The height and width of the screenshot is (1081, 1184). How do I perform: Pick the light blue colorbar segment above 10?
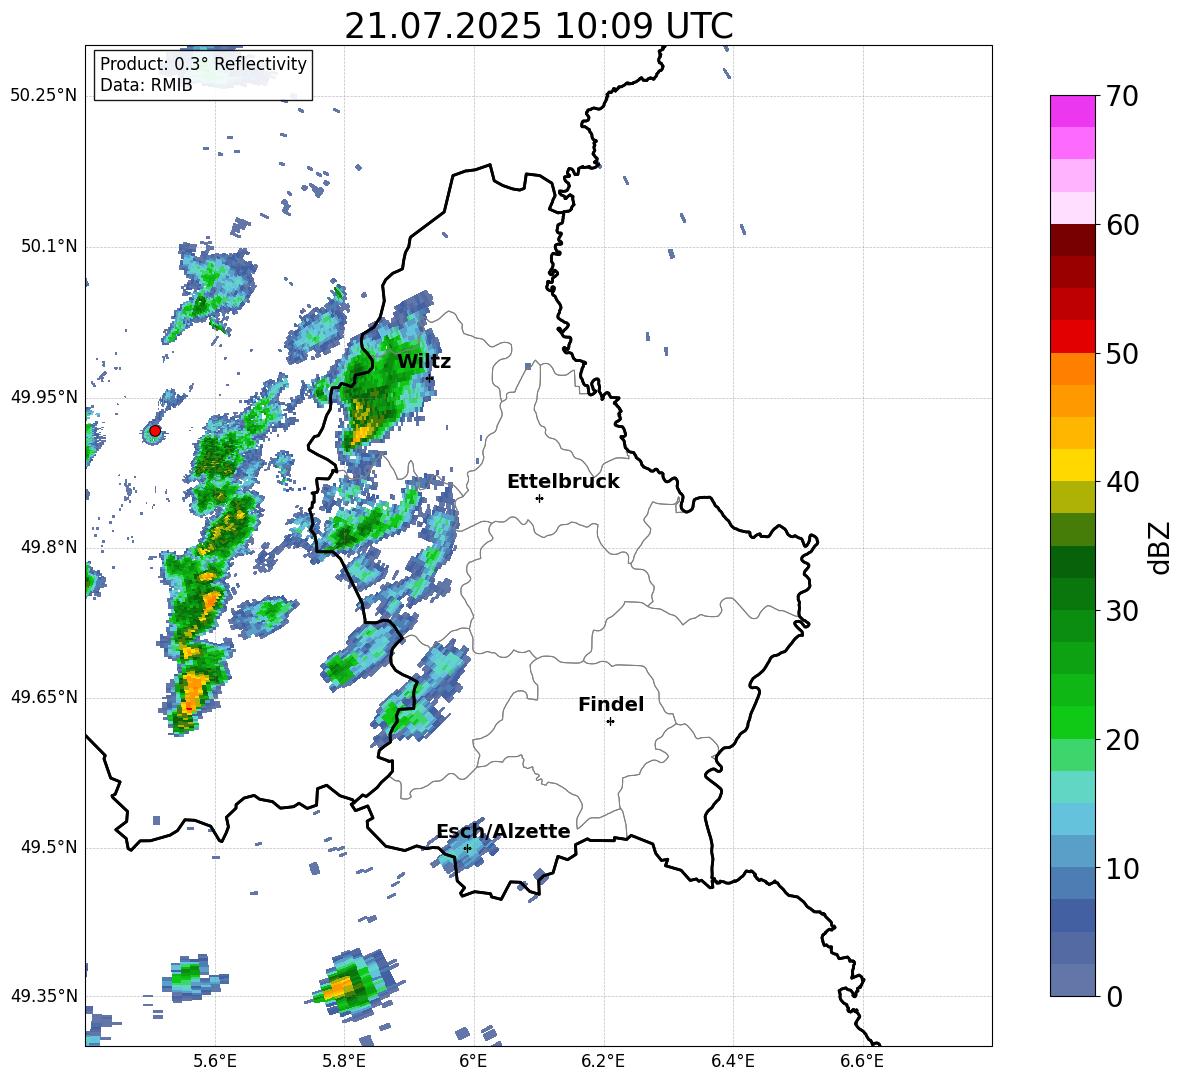click(x=1072, y=850)
